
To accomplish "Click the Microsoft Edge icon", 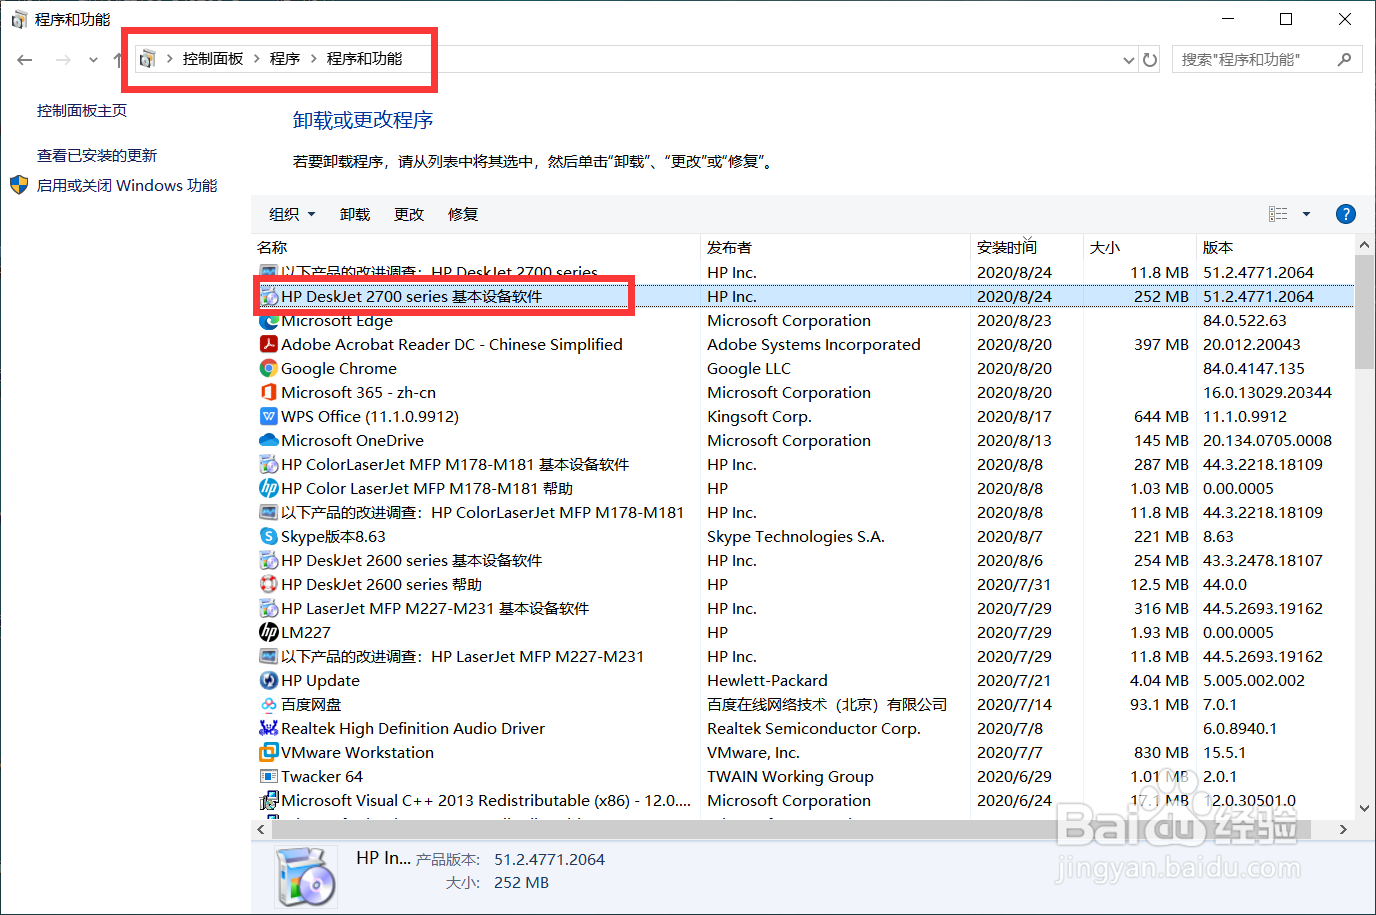I will pos(266,321).
